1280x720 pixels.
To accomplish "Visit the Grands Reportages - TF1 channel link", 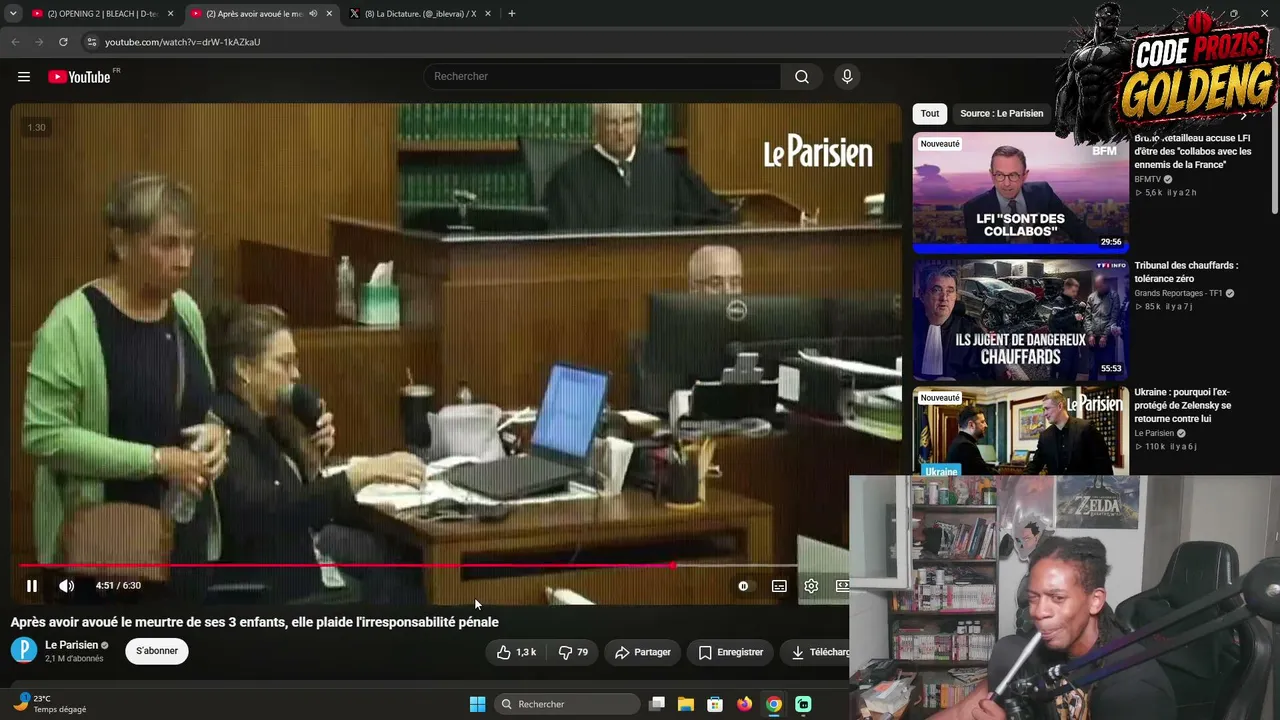I will [x=1179, y=293].
